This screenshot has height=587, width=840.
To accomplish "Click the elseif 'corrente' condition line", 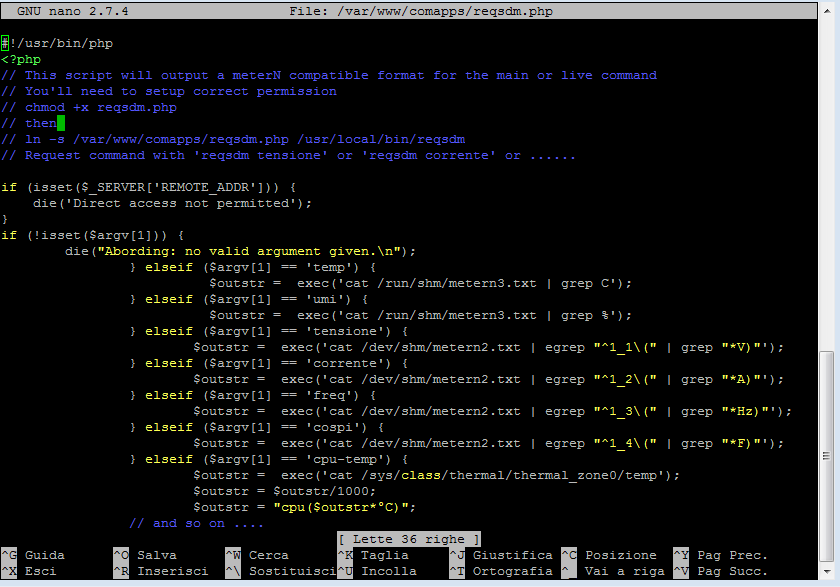I will pos(268,364).
